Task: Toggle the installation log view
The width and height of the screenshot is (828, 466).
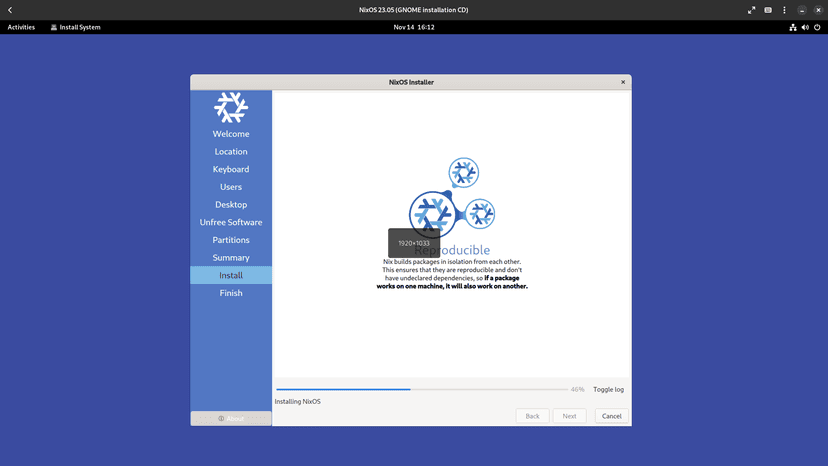Action: coord(608,389)
